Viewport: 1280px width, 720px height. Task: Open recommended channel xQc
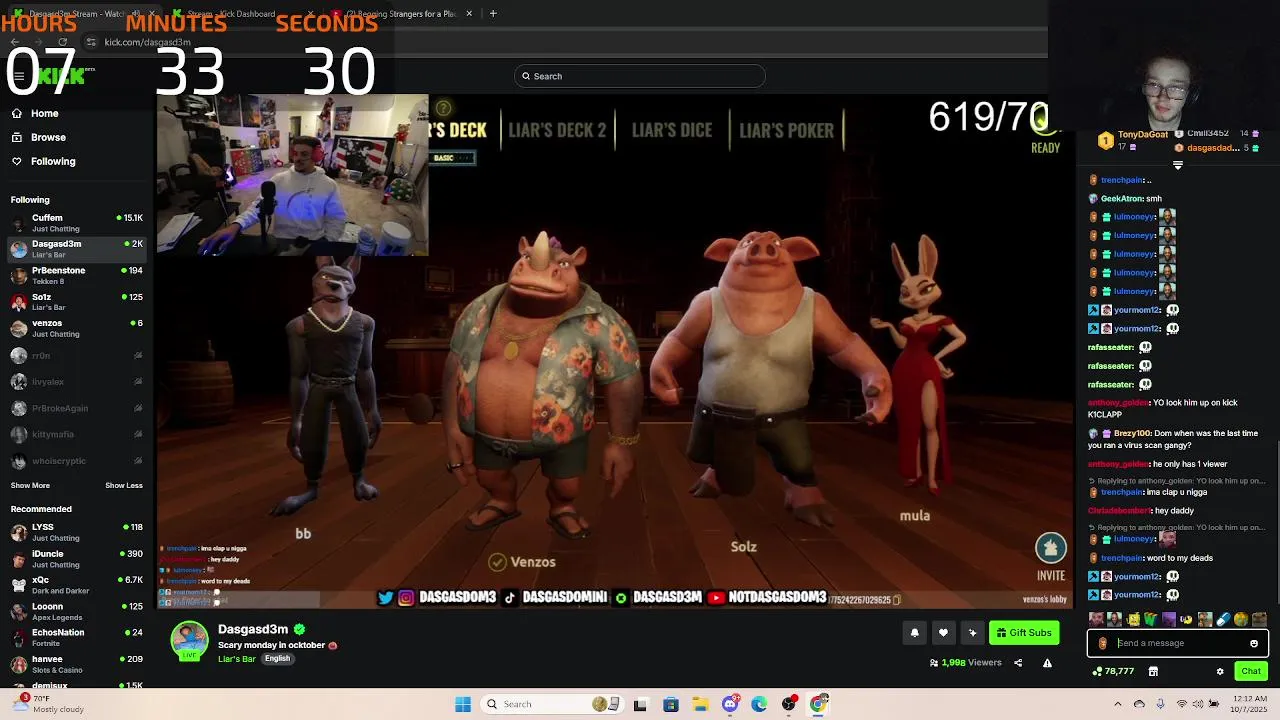point(76,585)
